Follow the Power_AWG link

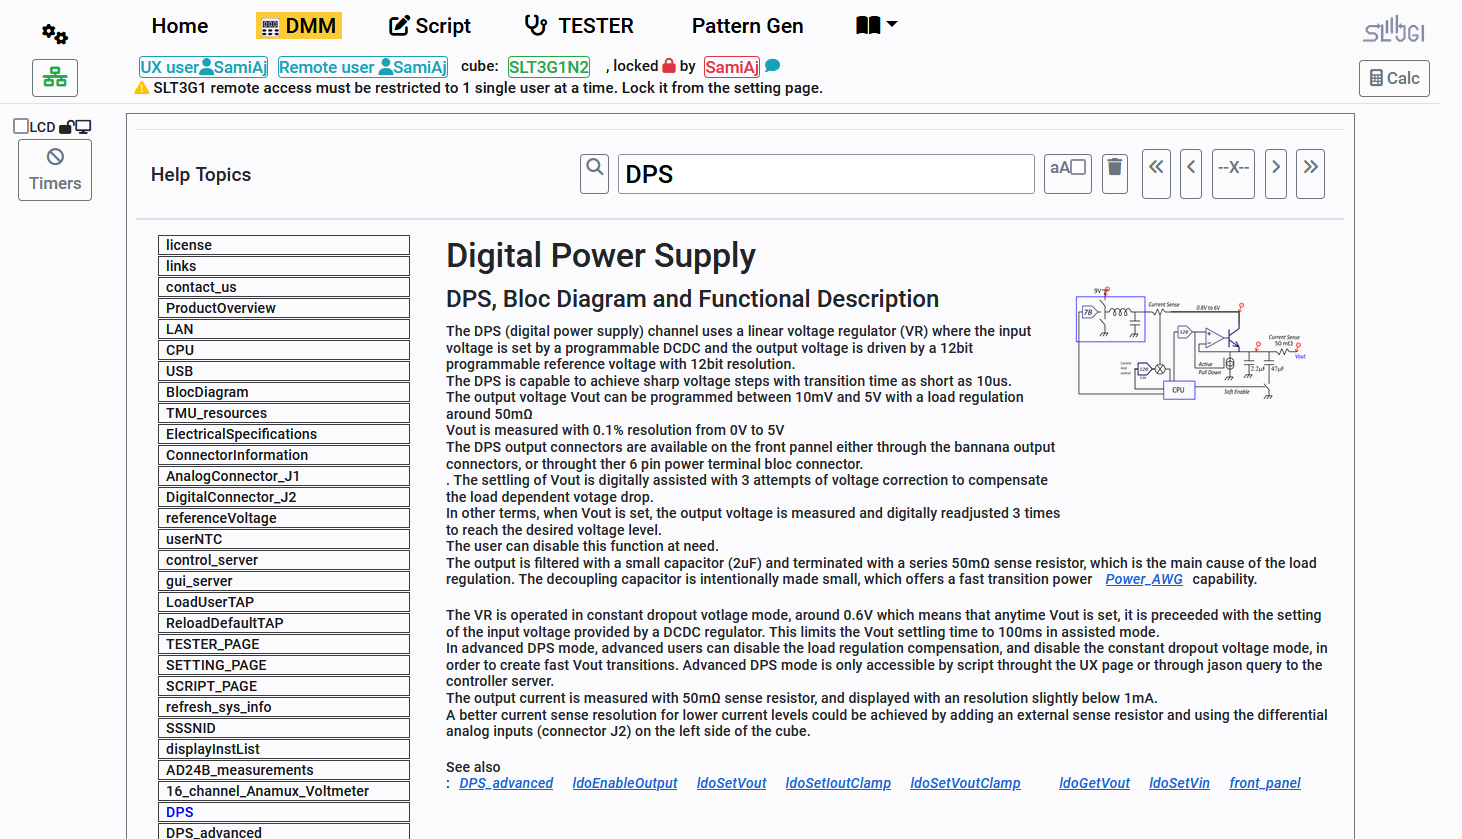(x=1143, y=579)
